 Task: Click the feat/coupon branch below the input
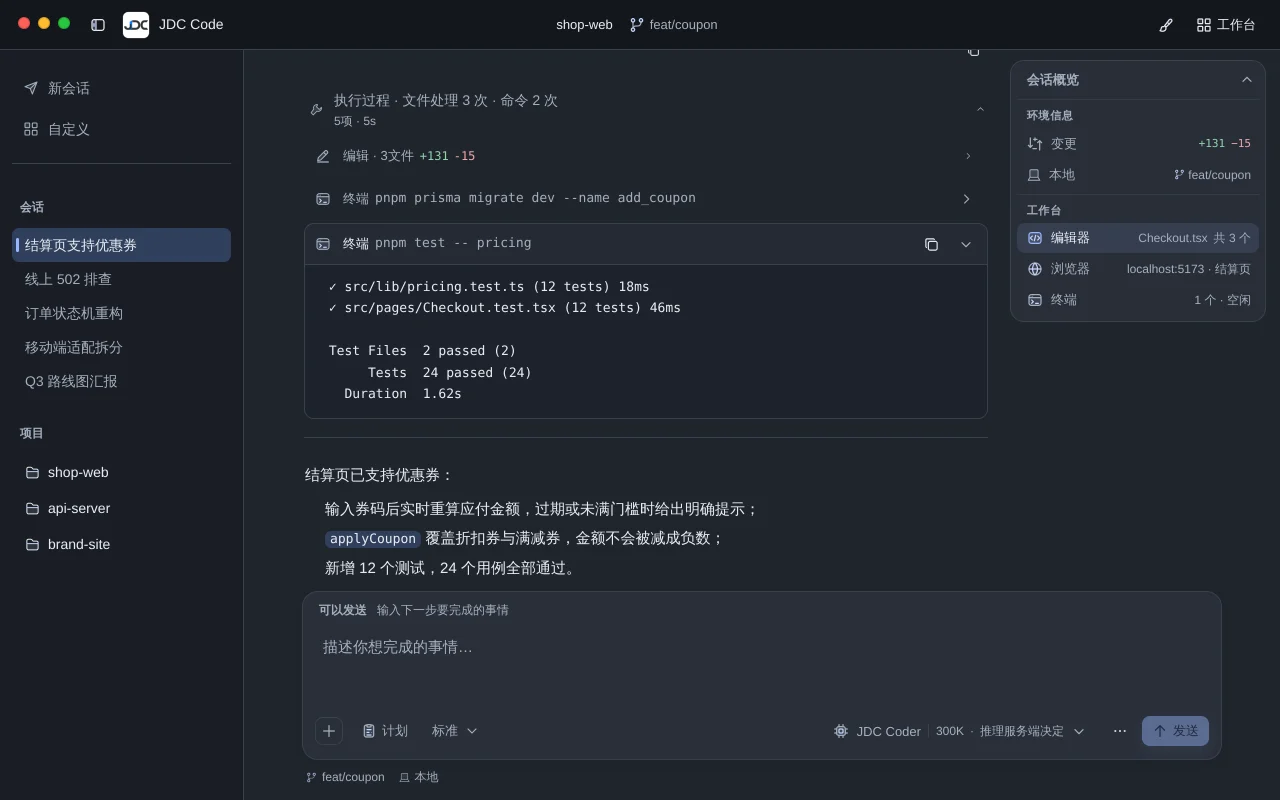coord(345,777)
